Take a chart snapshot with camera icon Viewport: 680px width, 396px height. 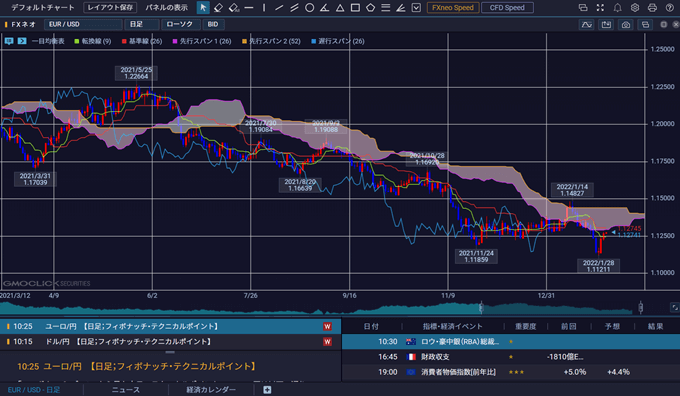coord(626,25)
